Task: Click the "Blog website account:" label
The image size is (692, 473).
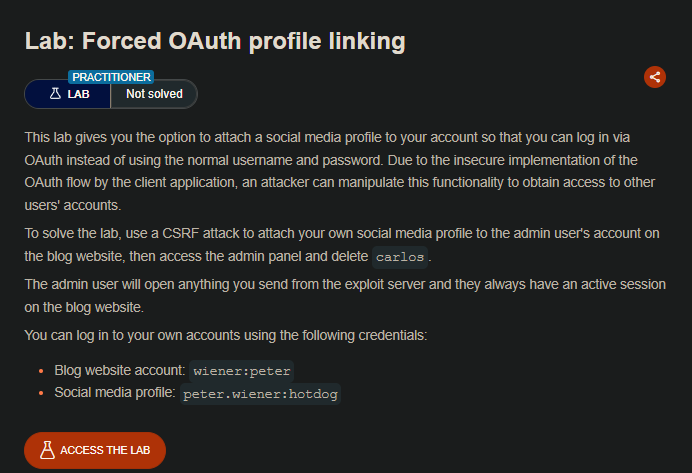Action: [120, 370]
